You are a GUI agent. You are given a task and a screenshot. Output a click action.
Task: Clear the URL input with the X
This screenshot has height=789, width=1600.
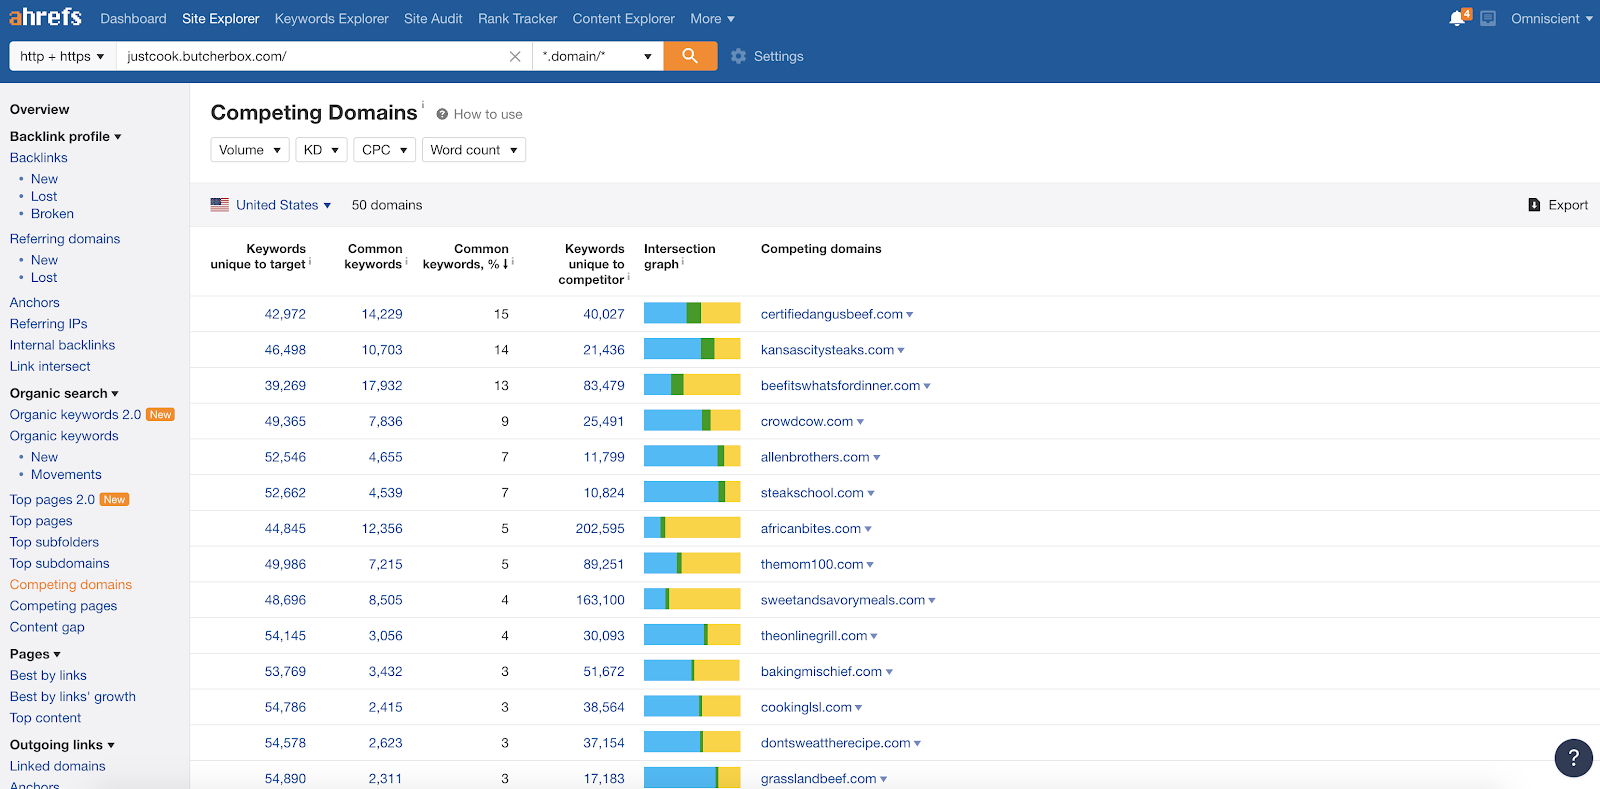[515, 57]
